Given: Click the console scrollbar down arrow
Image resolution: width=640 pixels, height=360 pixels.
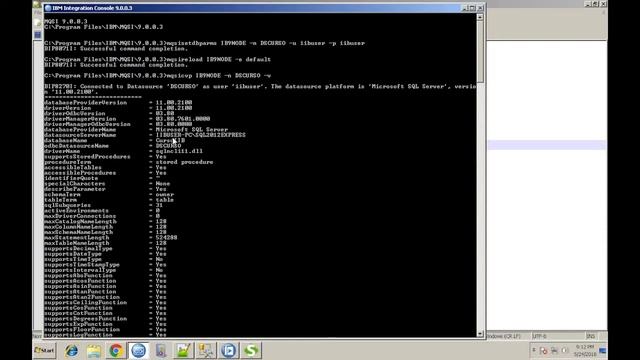Looking at the screenshot, I should point(480,334).
